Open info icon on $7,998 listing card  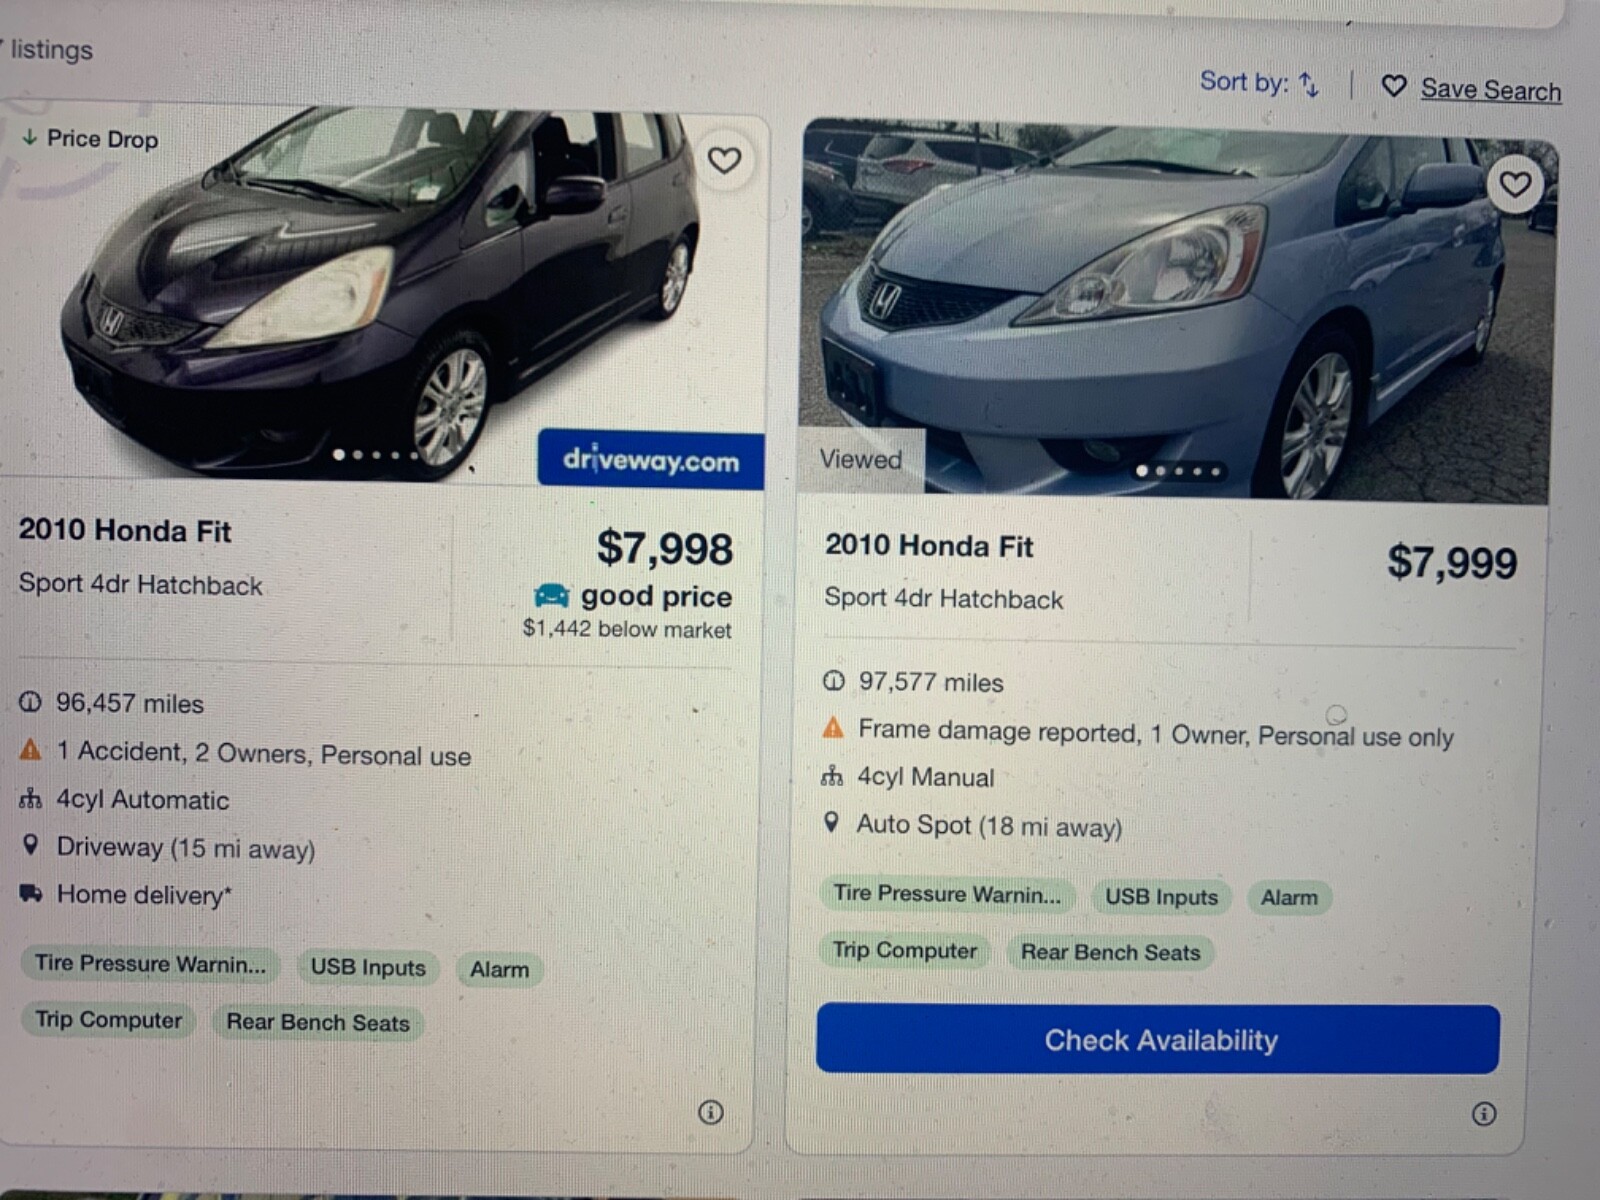pyautogui.click(x=710, y=1112)
